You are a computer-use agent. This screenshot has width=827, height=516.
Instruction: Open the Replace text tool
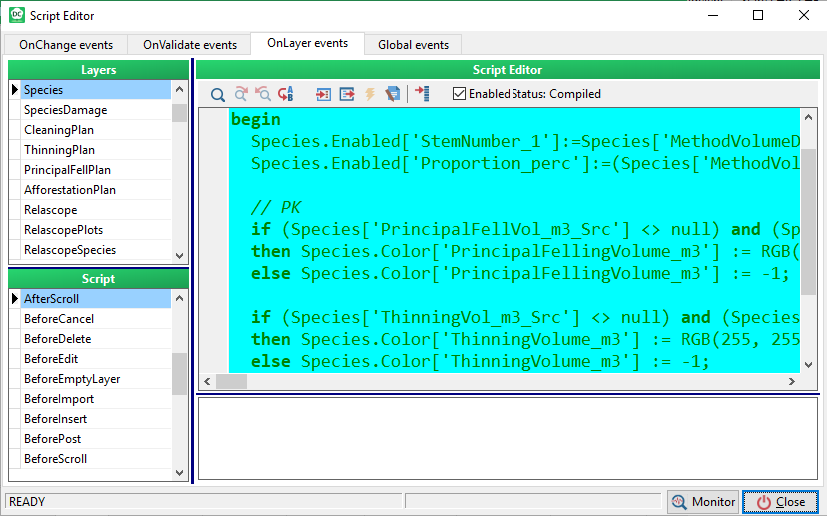(x=286, y=94)
